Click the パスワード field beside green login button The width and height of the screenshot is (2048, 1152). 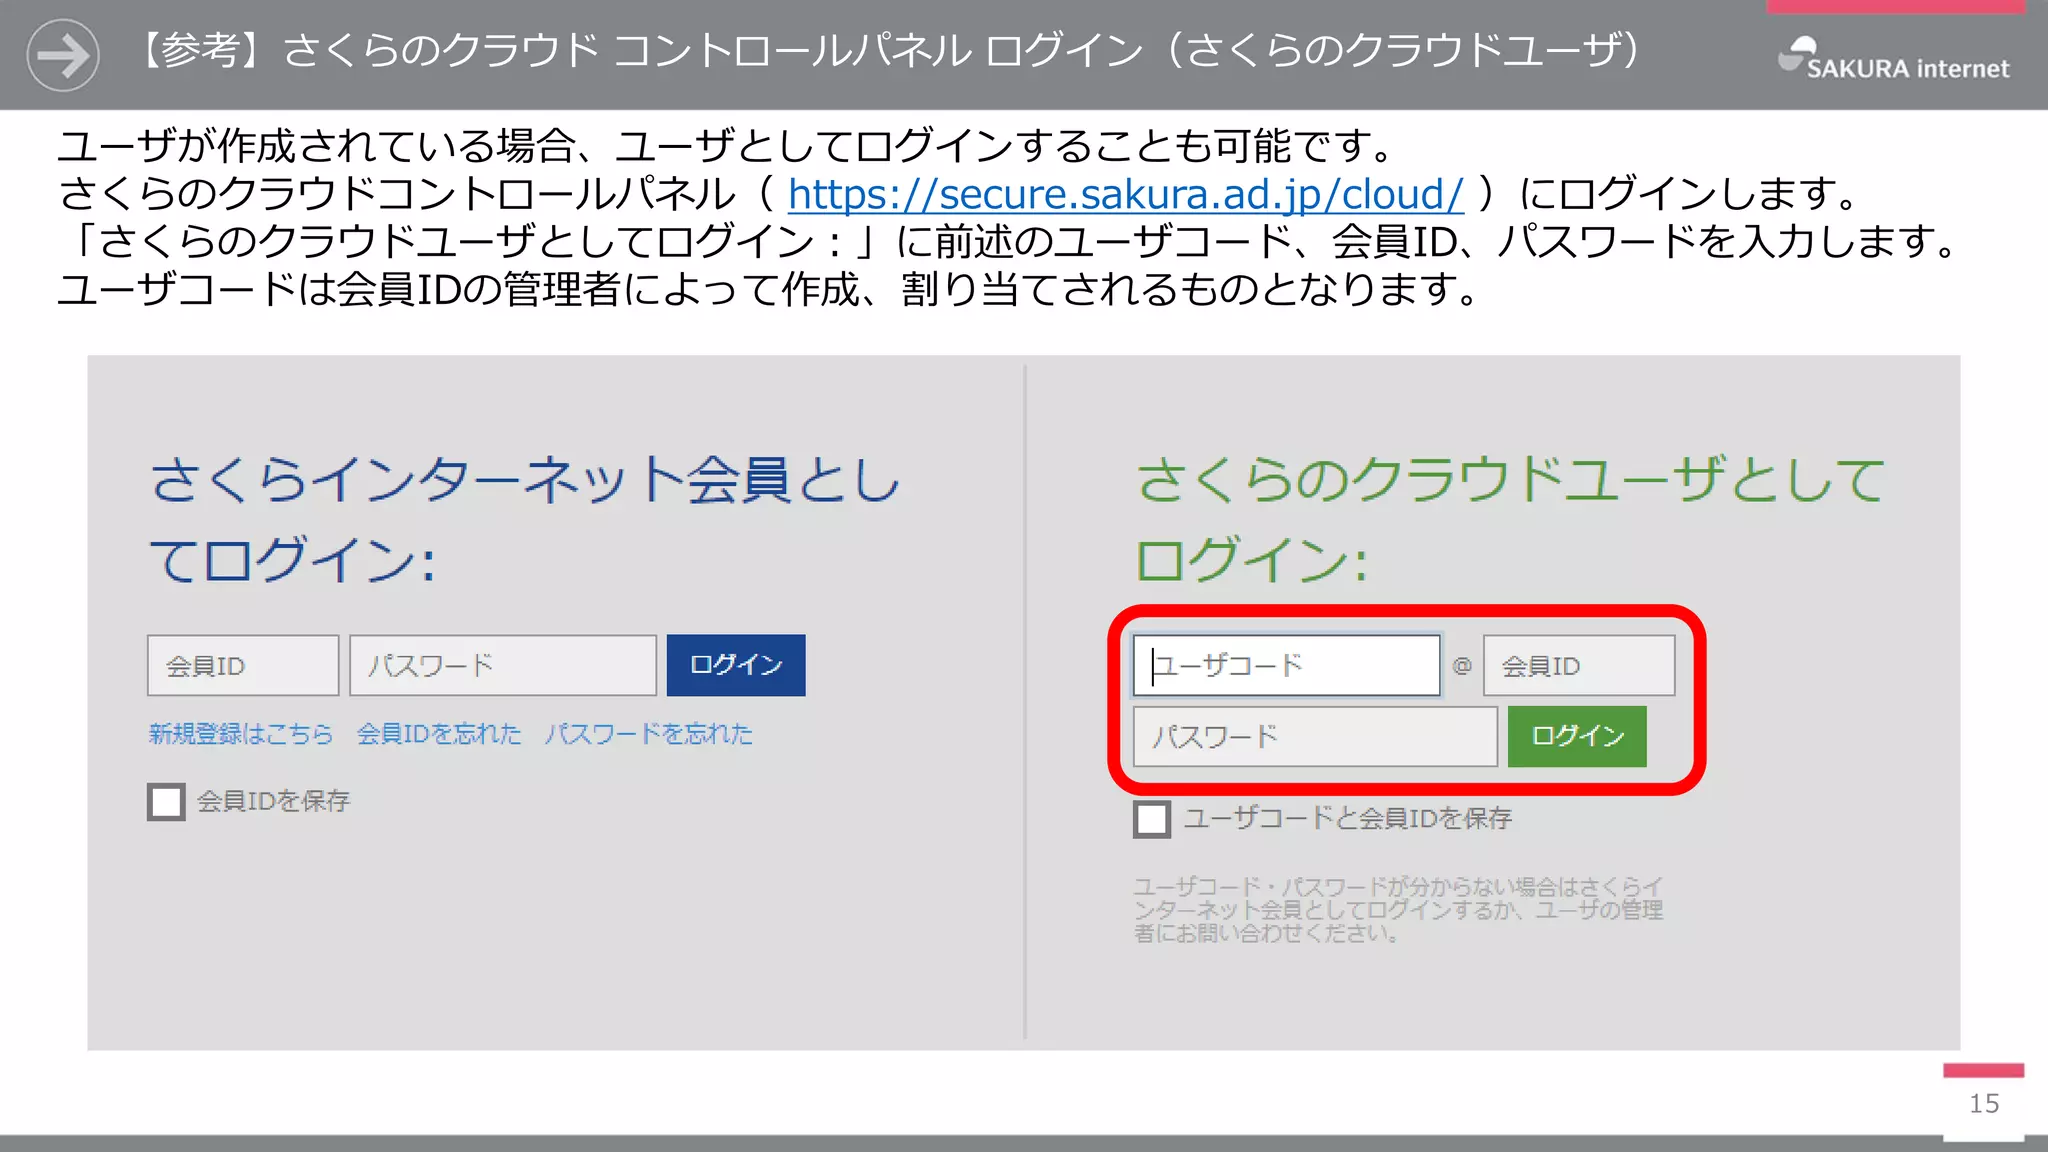tap(1315, 737)
